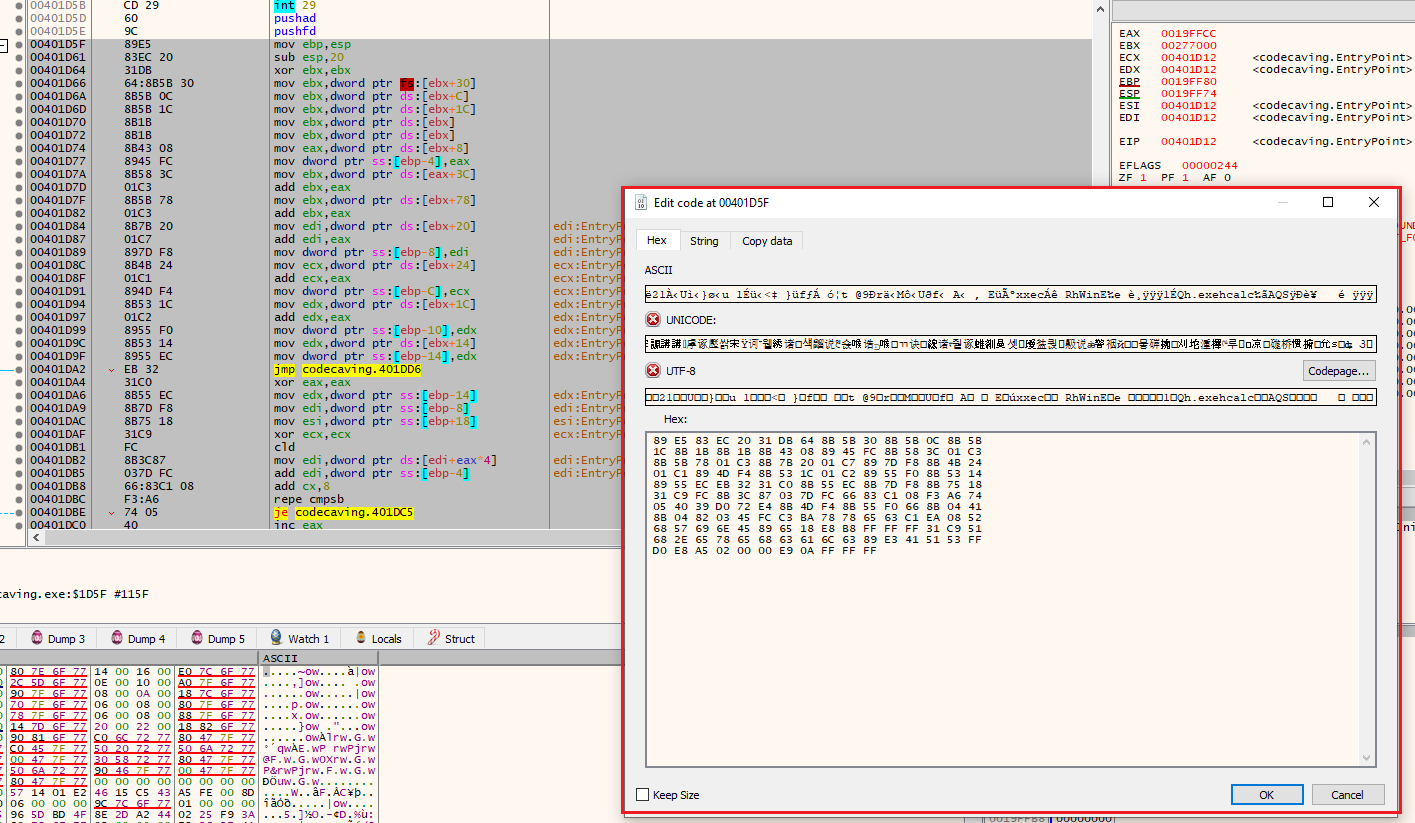Image resolution: width=1415 pixels, height=823 pixels.
Task: Click the je codecaving.401DC5 instruction
Action: (x=343, y=512)
